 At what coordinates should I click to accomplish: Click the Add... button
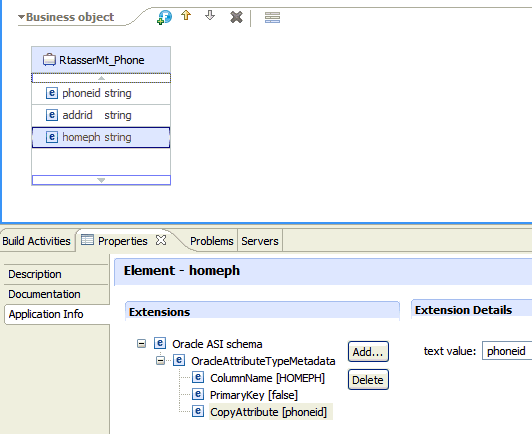(x=368, y=352)
